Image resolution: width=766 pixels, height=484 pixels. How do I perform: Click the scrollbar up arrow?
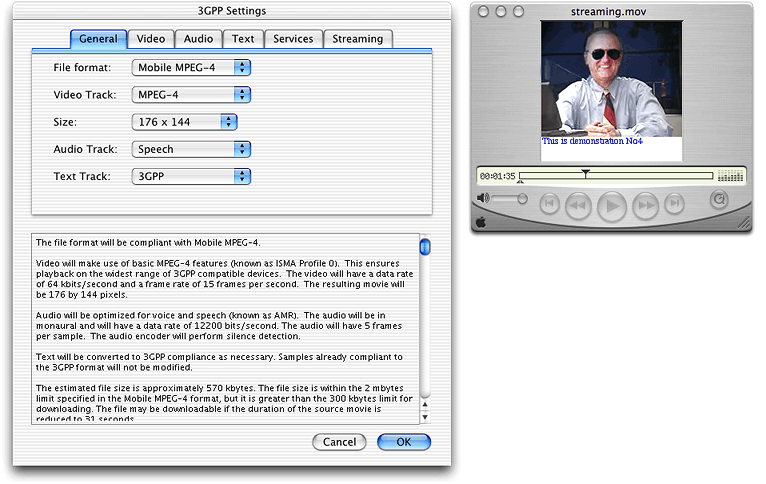425,404
